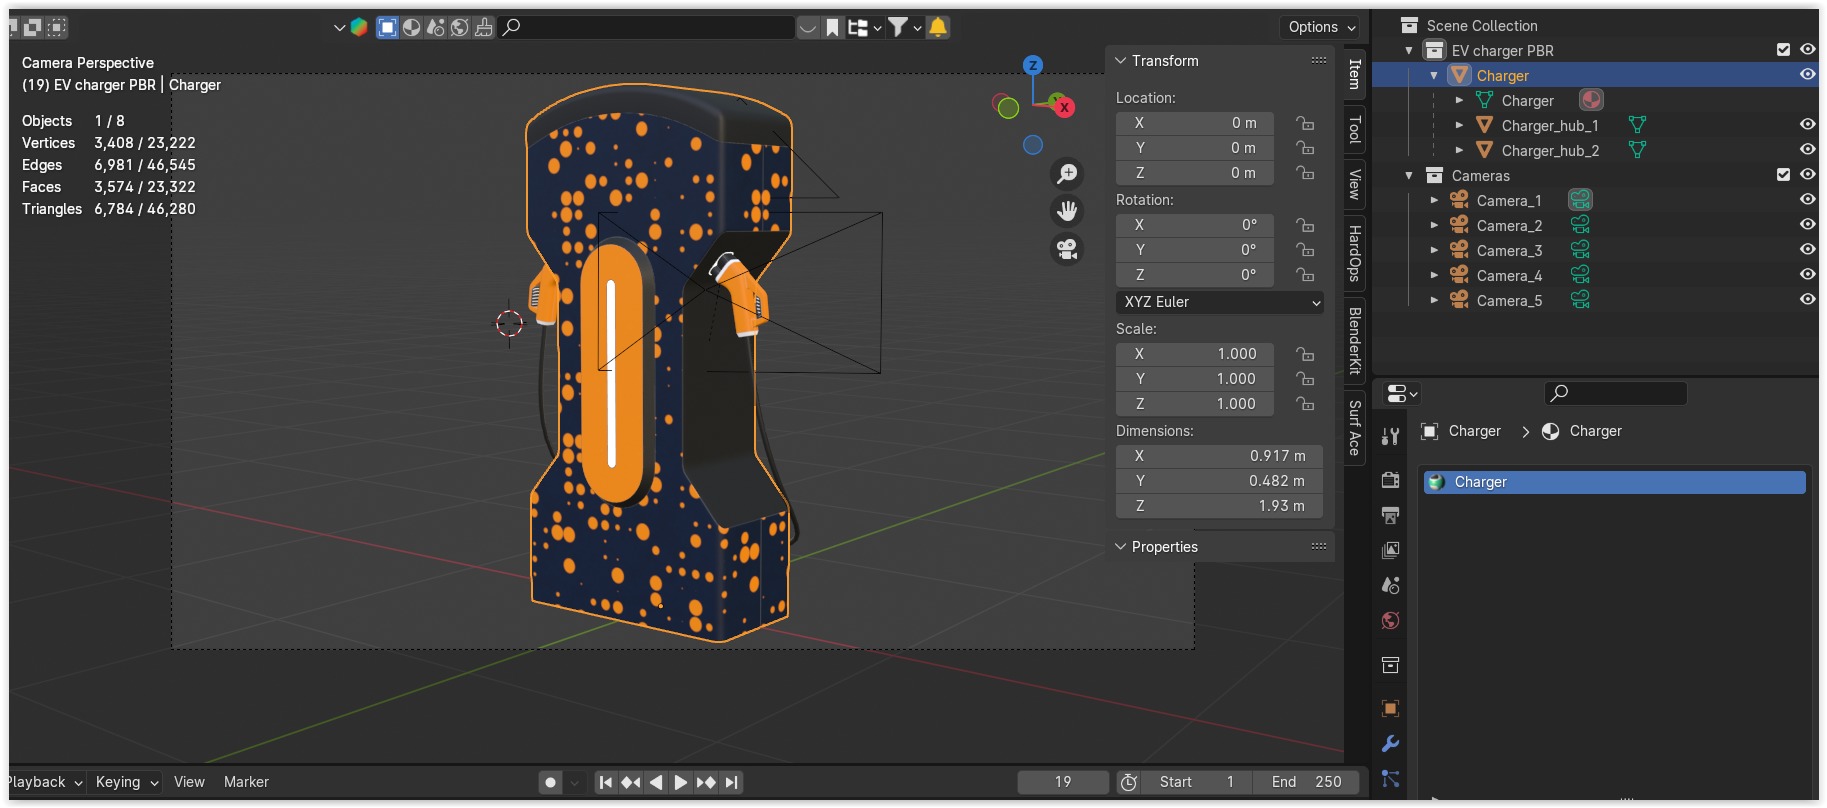Open the Collection properties icon

tap(1390, 665)
